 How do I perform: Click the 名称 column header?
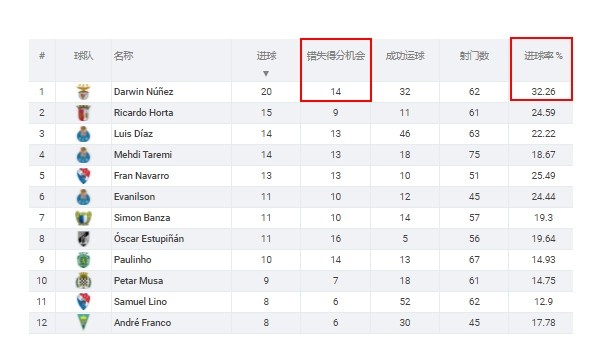tap(124, 56)
